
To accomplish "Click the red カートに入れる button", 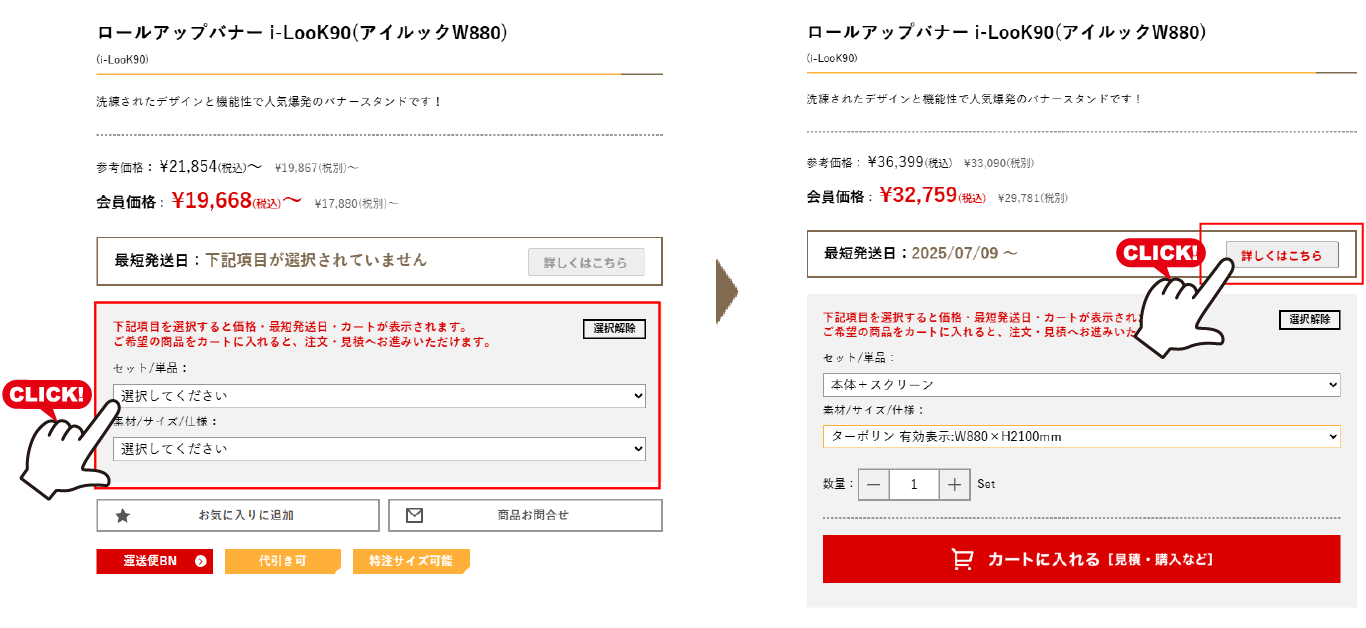I will coord(1082,559).
